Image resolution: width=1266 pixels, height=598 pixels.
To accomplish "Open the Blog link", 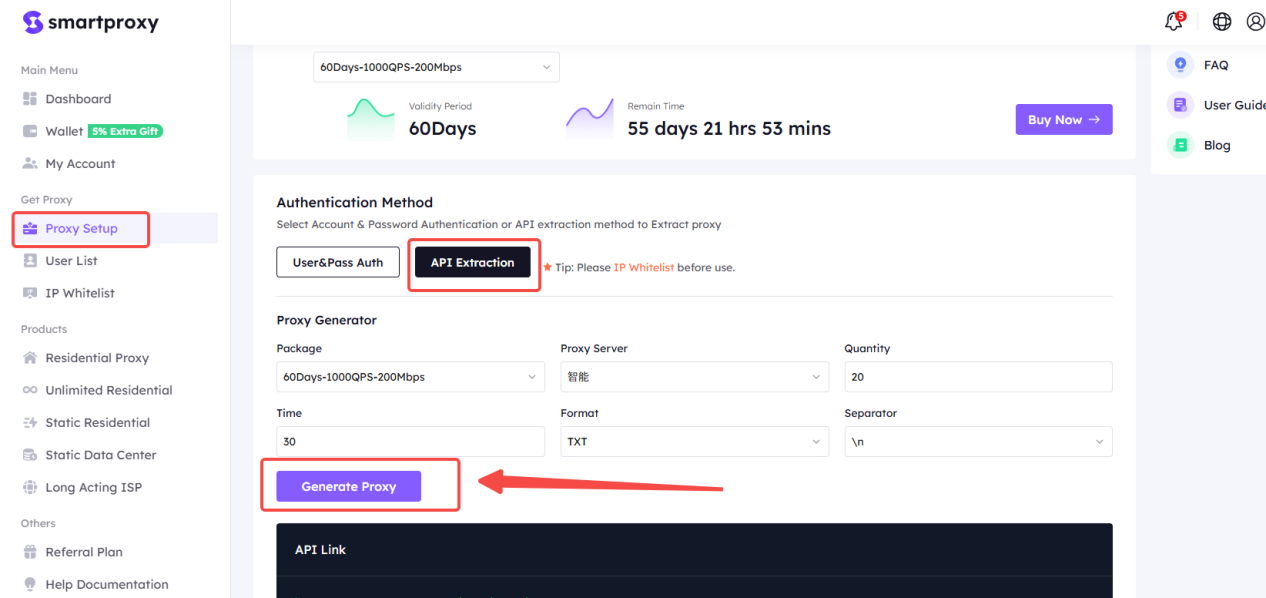I will pos(1217,145).
